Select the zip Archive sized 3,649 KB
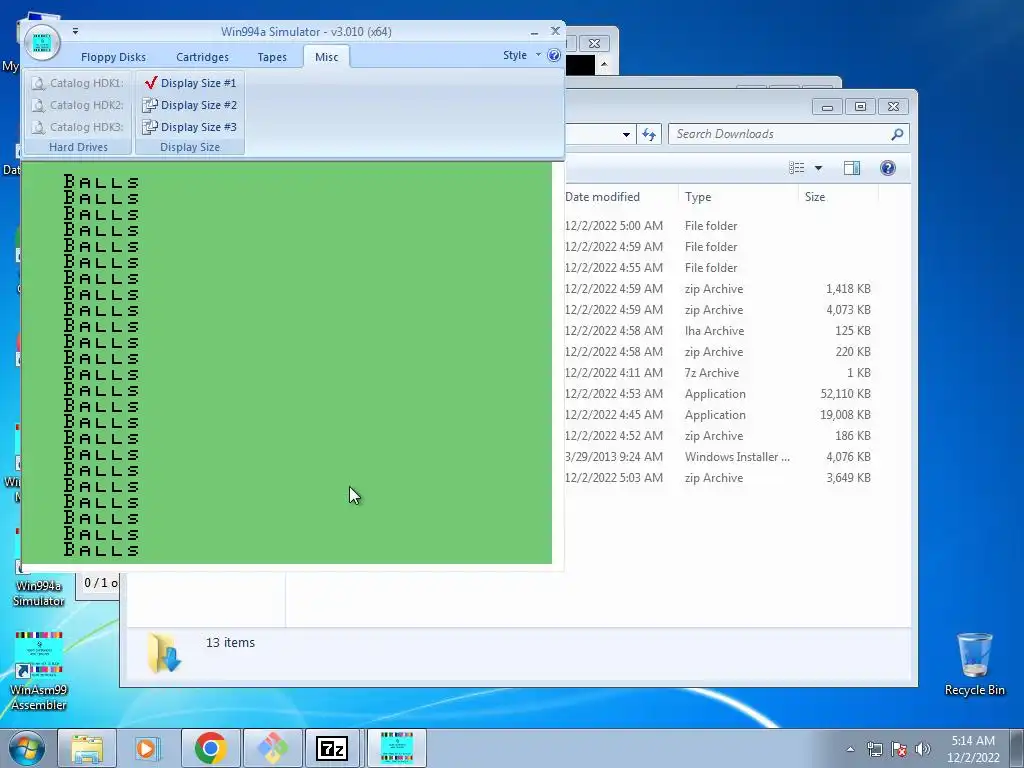This screenshot has width=1024, height=768. pyautogui.click(x=718, y=477)
